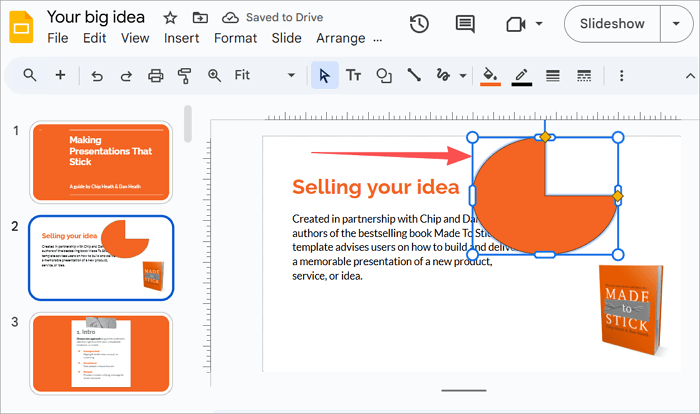Click the top-left resize handle of the shape
This screenshot has width=700, height=414.
tap(472, 137)
